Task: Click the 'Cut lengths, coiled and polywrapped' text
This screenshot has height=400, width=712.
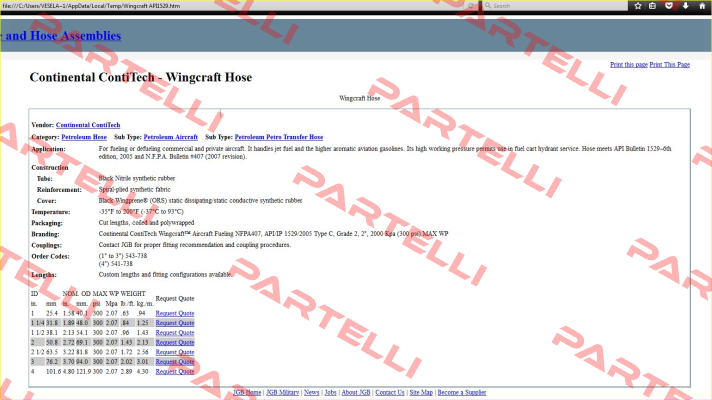Action: point(146,222)
